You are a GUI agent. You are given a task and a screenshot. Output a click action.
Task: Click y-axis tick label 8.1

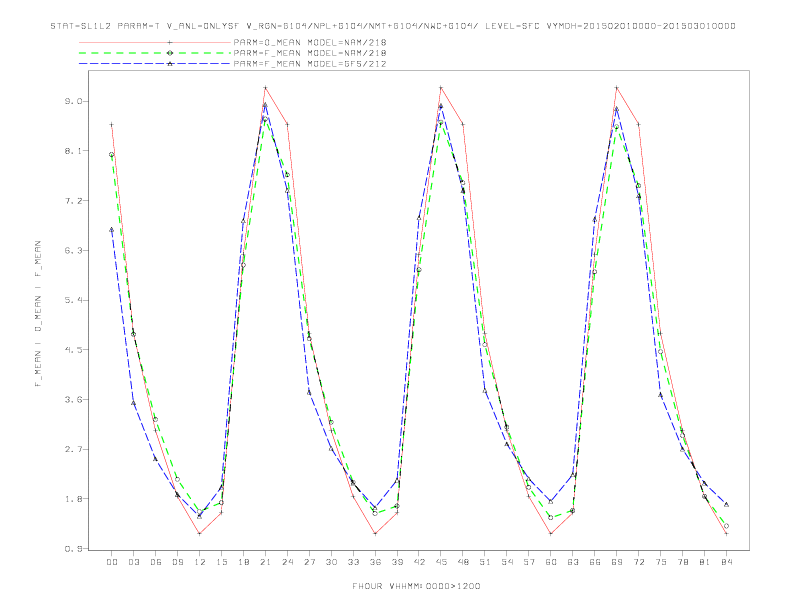[73, 151]
